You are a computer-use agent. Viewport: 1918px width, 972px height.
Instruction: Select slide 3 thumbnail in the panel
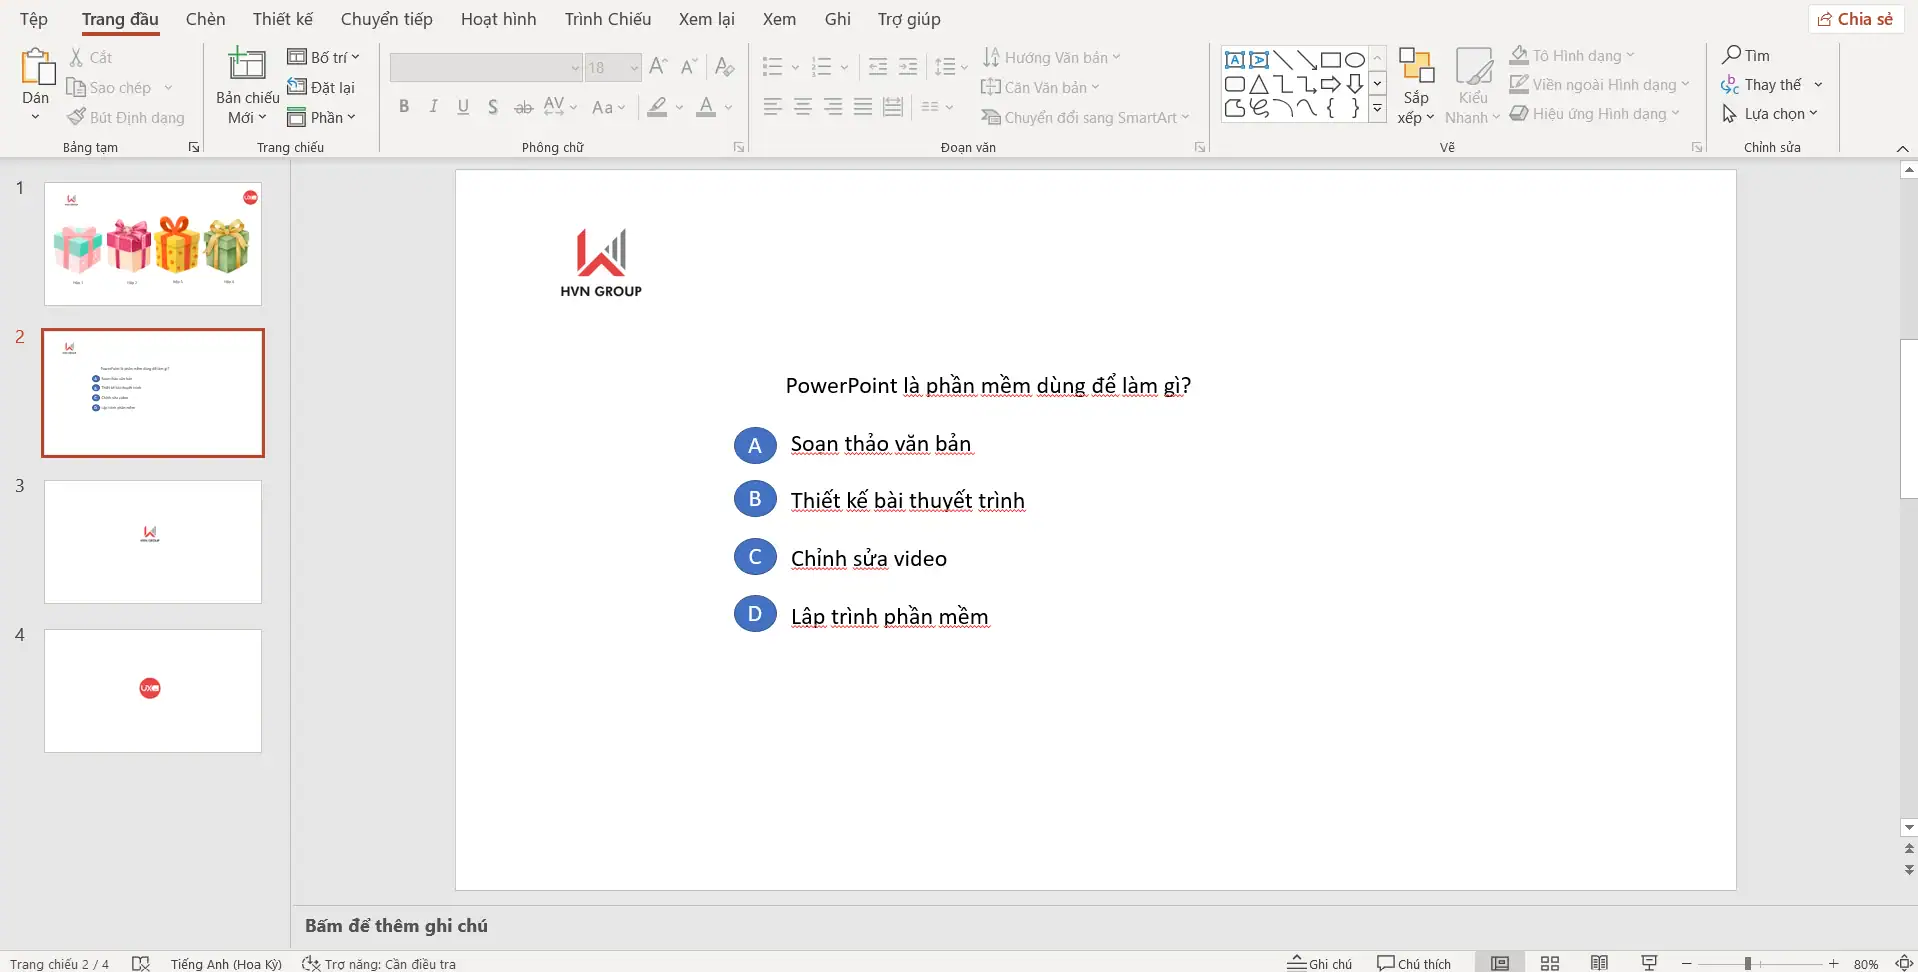pyautogui.click(x=152, y=541)
